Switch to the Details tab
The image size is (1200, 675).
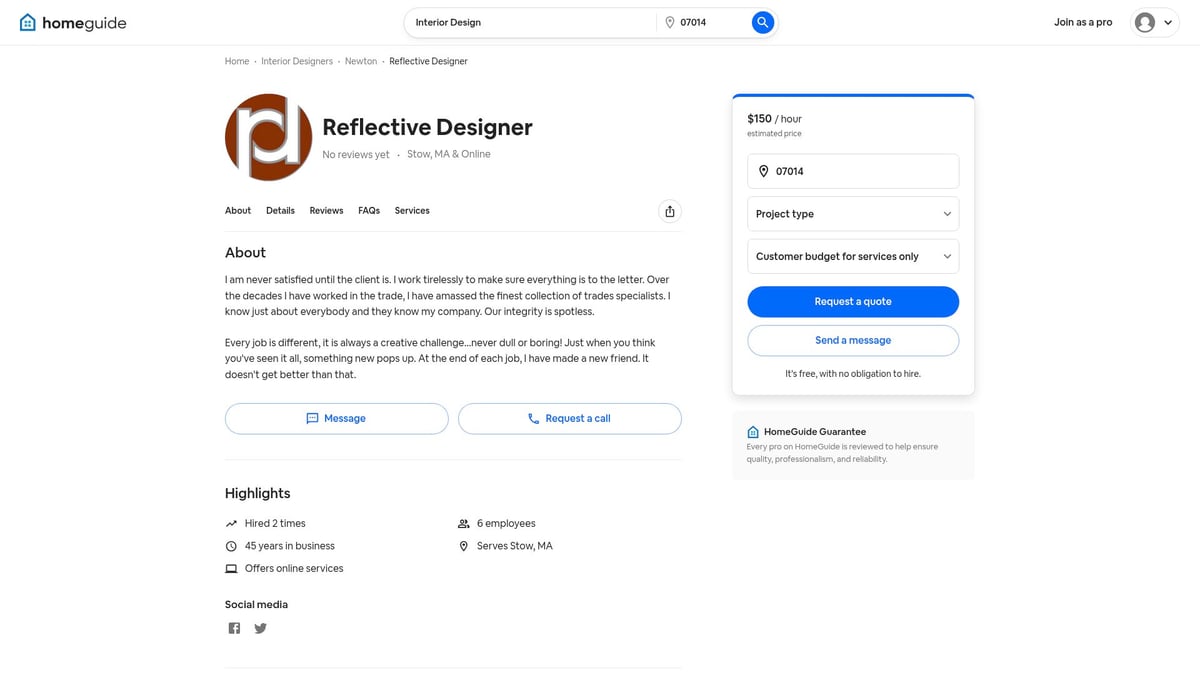(280, 211)
